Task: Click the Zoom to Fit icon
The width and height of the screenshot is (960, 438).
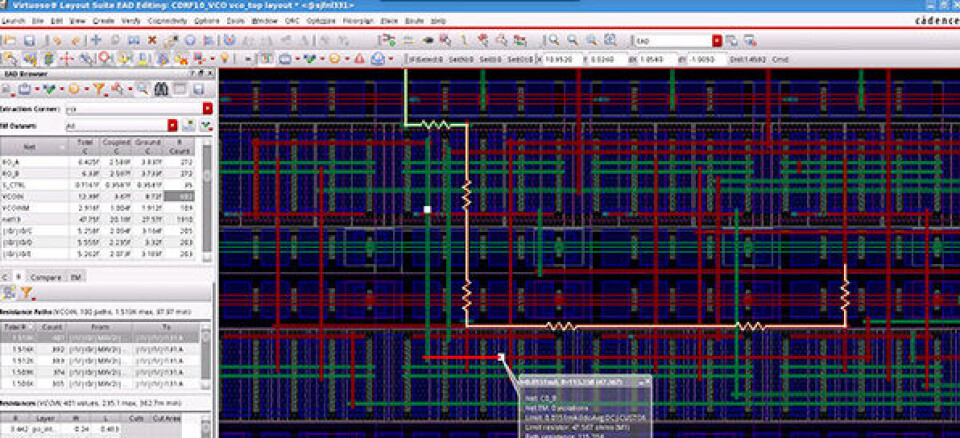Action: [591, 40]
